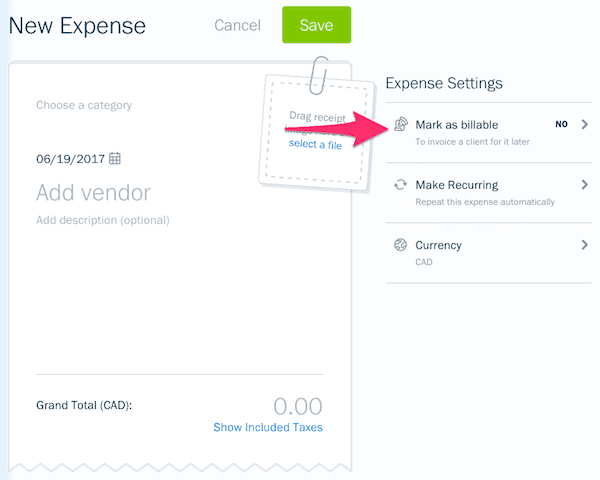Select the 06/19/2017 date field
This screenshot has height=480, width=600.
[70, 158]
